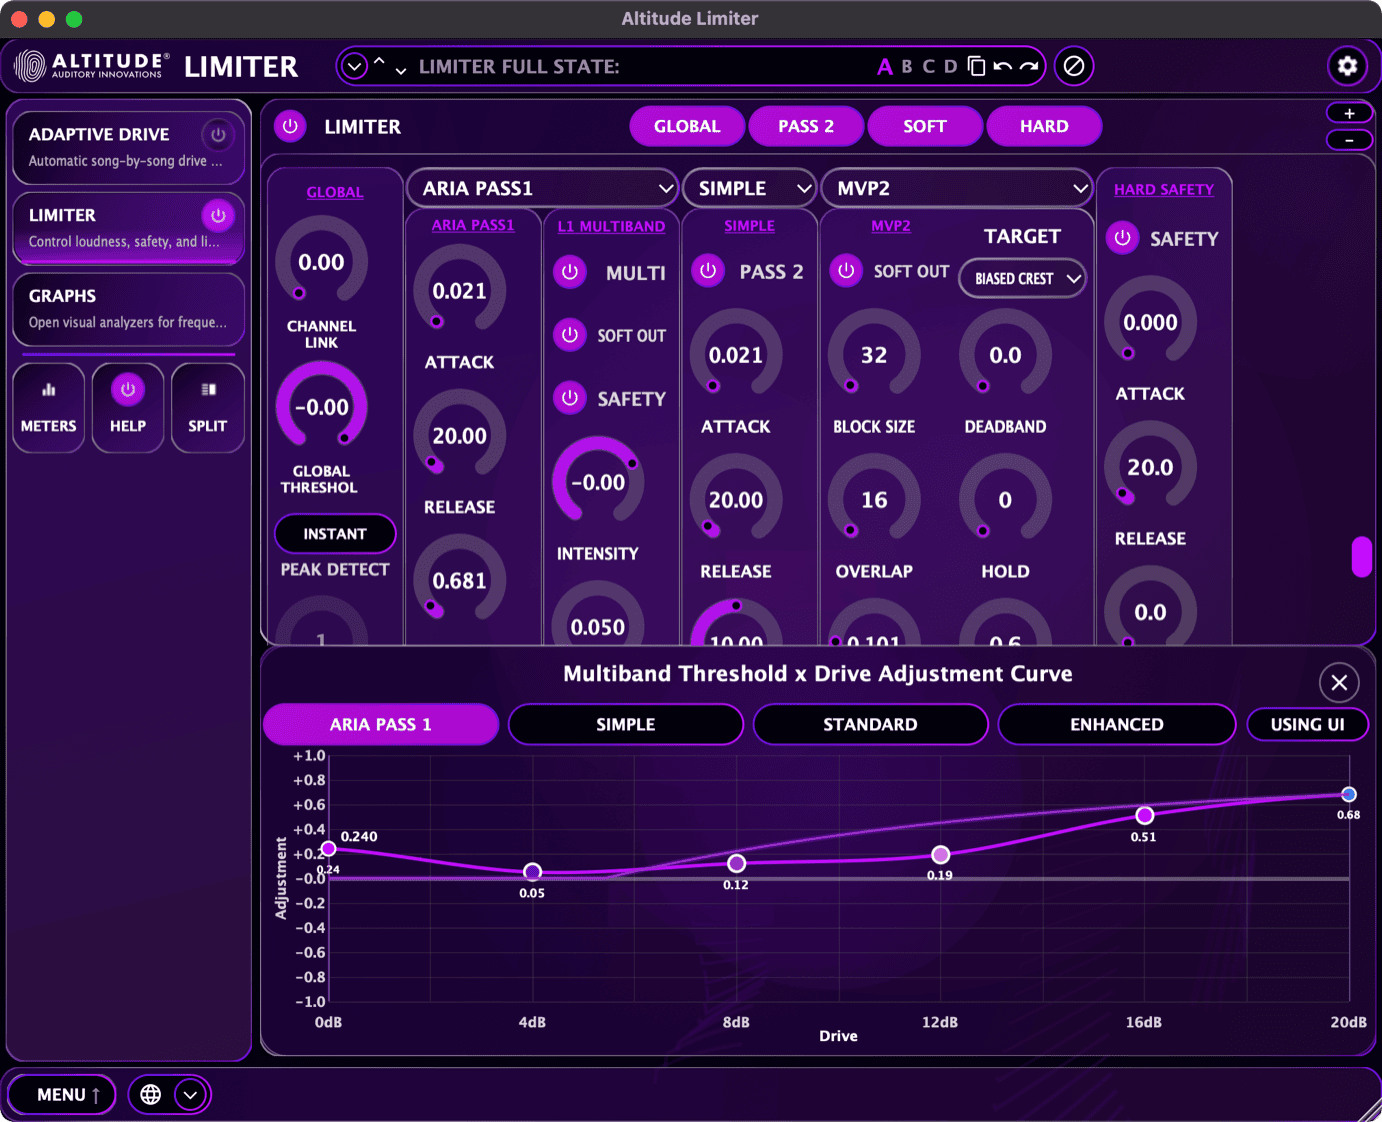Viewport: 1382px width, 1122px height.
Task: Open the MENU button
Action: click(x=62, y=1095)
